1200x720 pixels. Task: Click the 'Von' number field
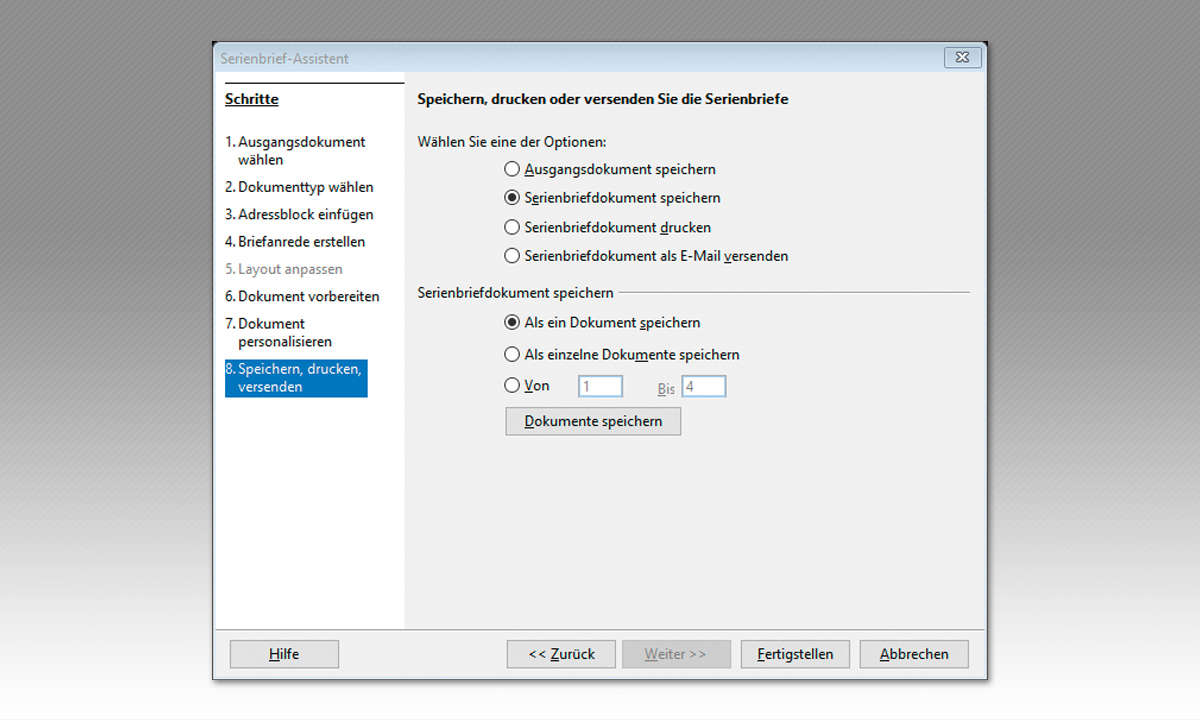coord(600,387)
